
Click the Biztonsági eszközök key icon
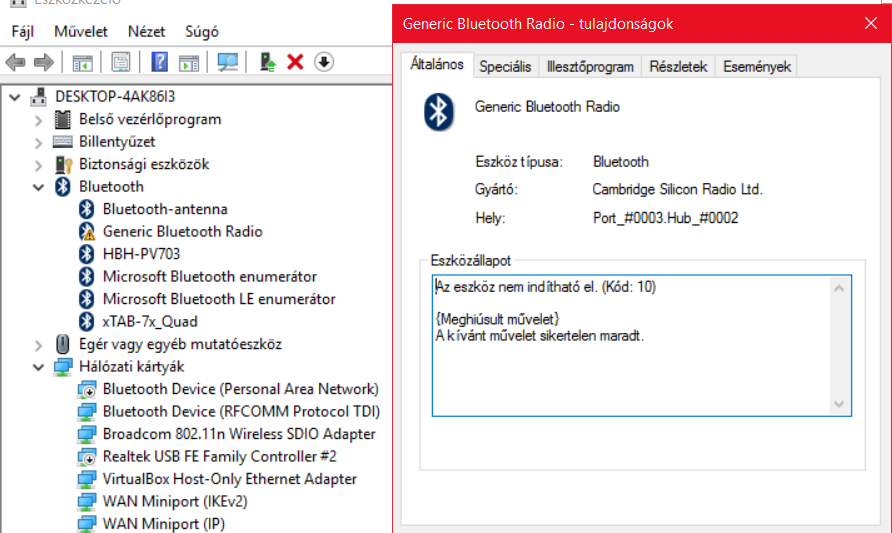pos(63,164)
